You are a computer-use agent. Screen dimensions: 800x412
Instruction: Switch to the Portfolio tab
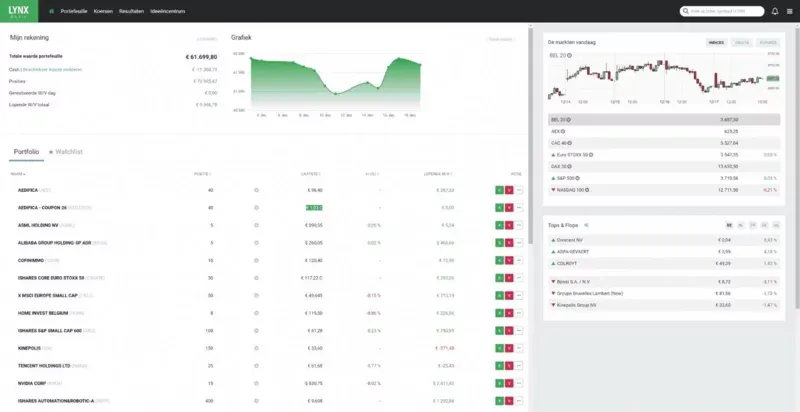[26, 152]
